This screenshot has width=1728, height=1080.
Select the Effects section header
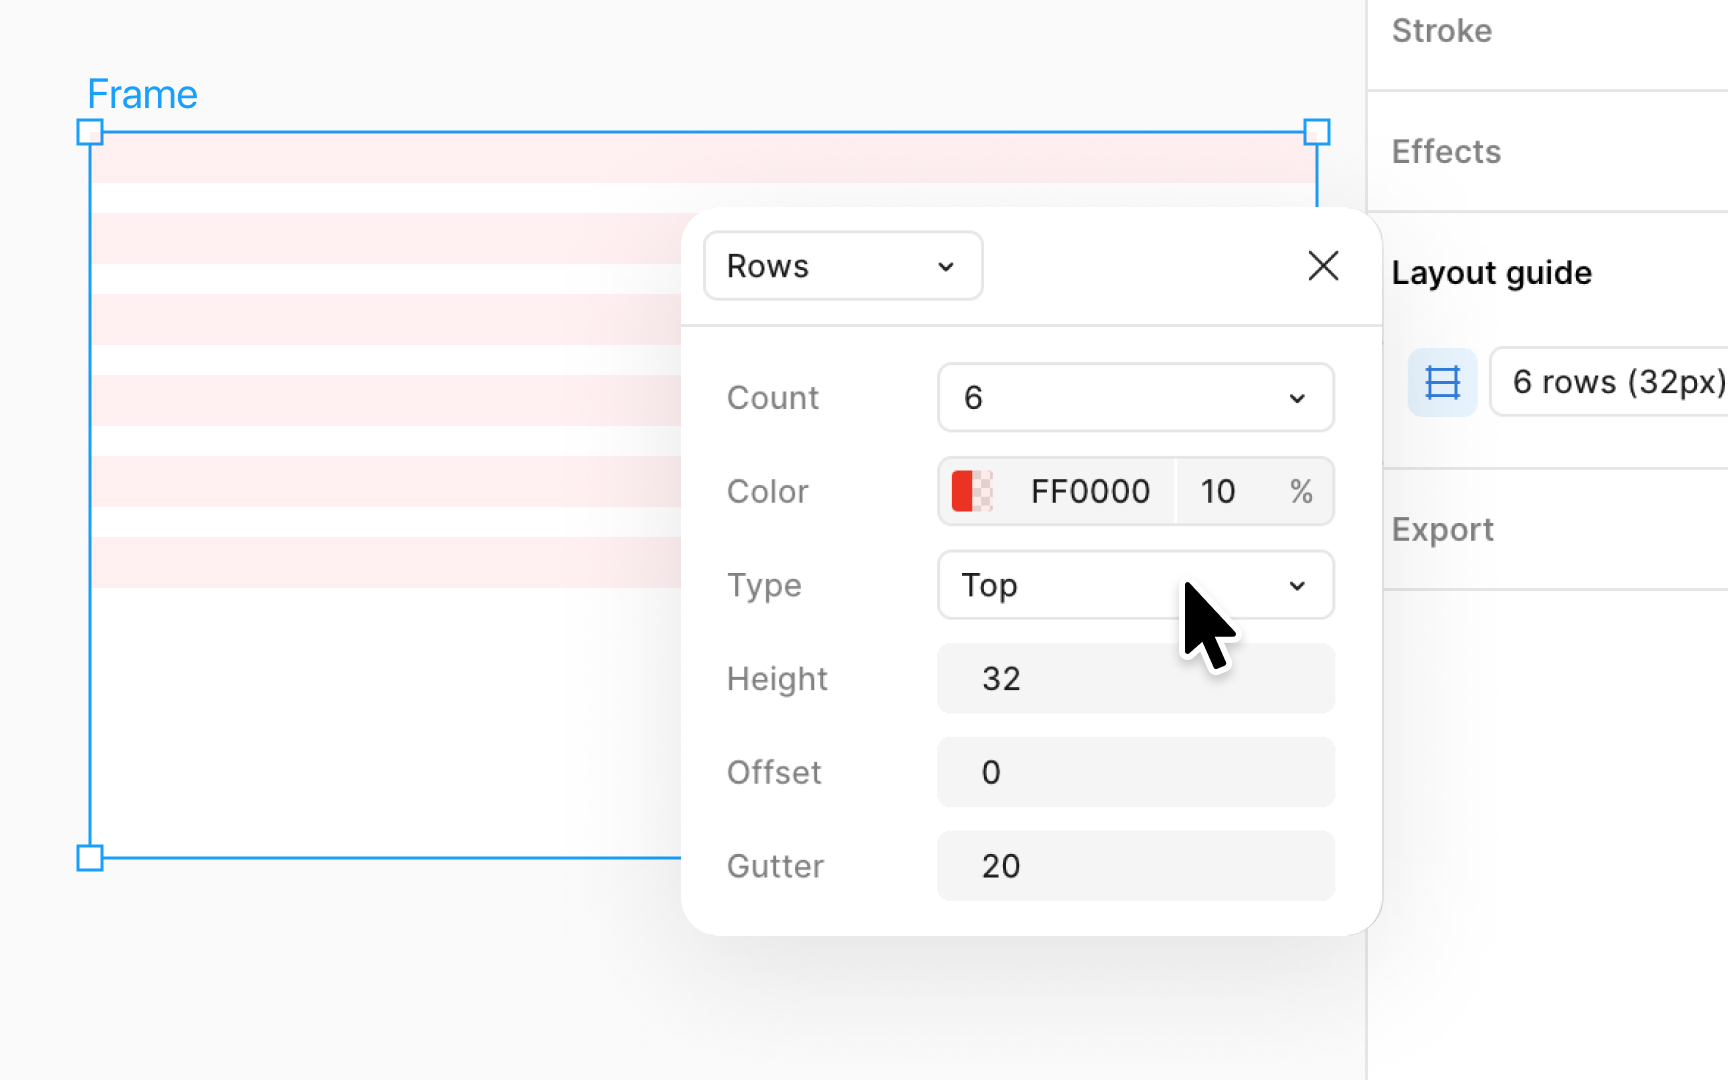[1445, 151]
